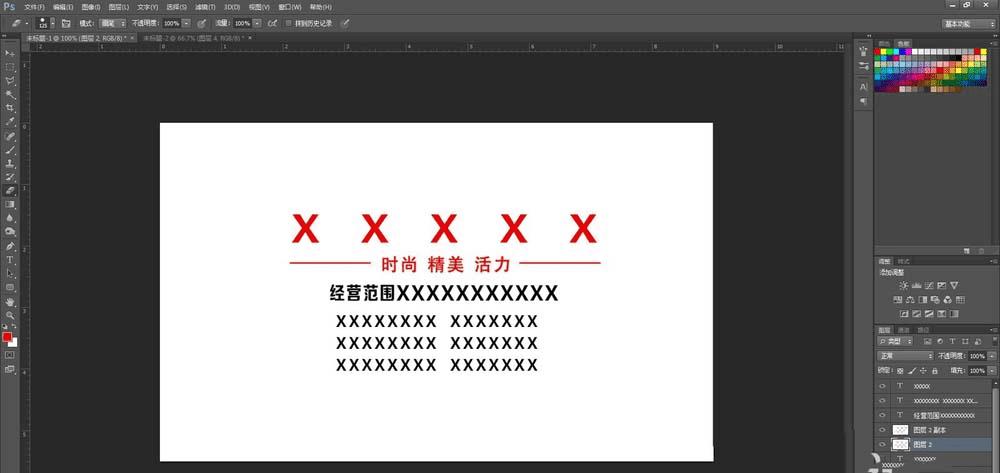Hide 图层 2 layer
Screen dimensions: 1000x473
pos(883,444)
